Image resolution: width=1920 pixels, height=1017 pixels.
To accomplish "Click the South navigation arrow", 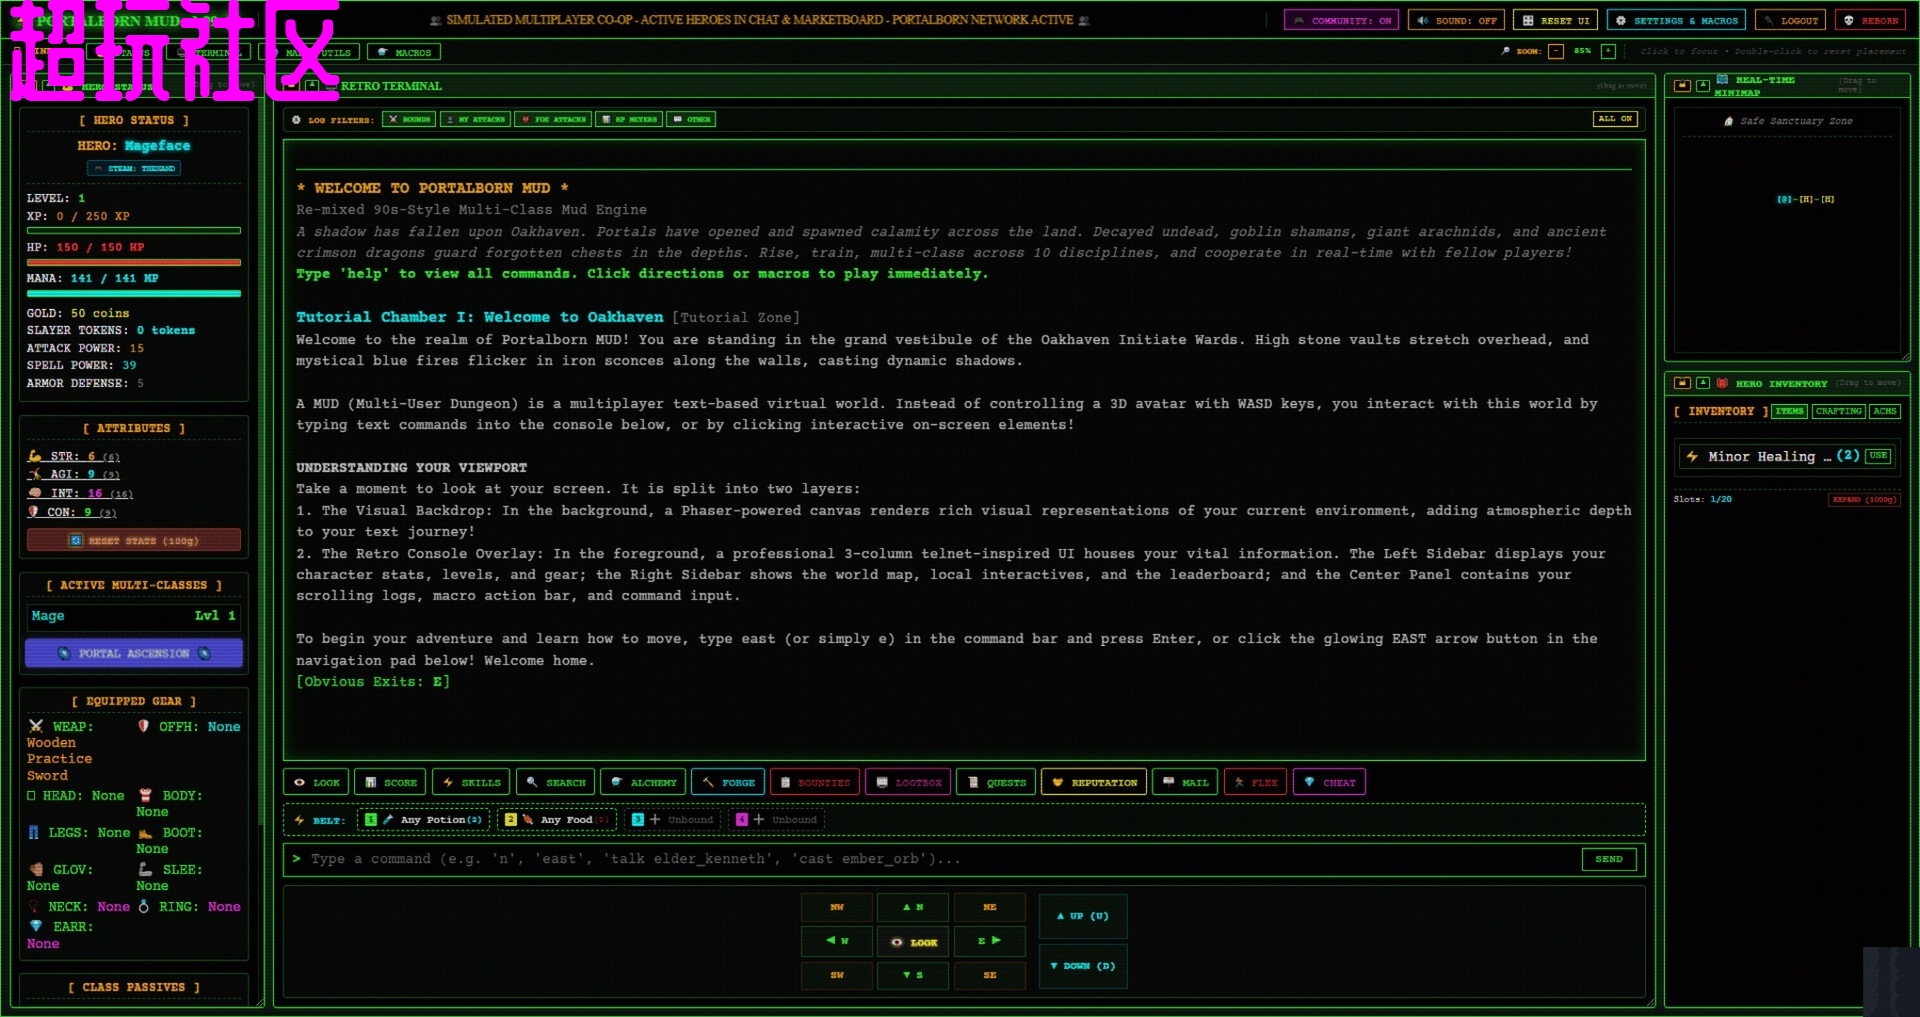I will tap(913, 975).
